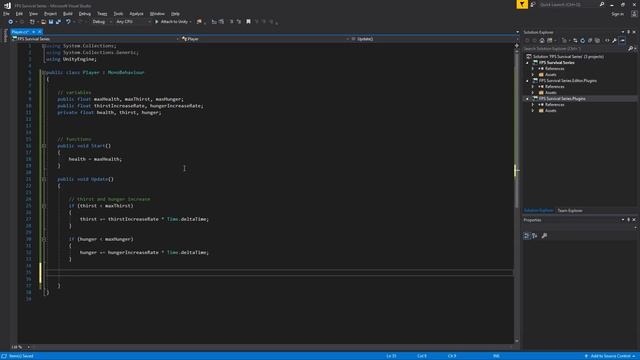This screenshot has height=360, width=640.
Task: Click the Save All toolbar icon
Action: click(58, 22)
